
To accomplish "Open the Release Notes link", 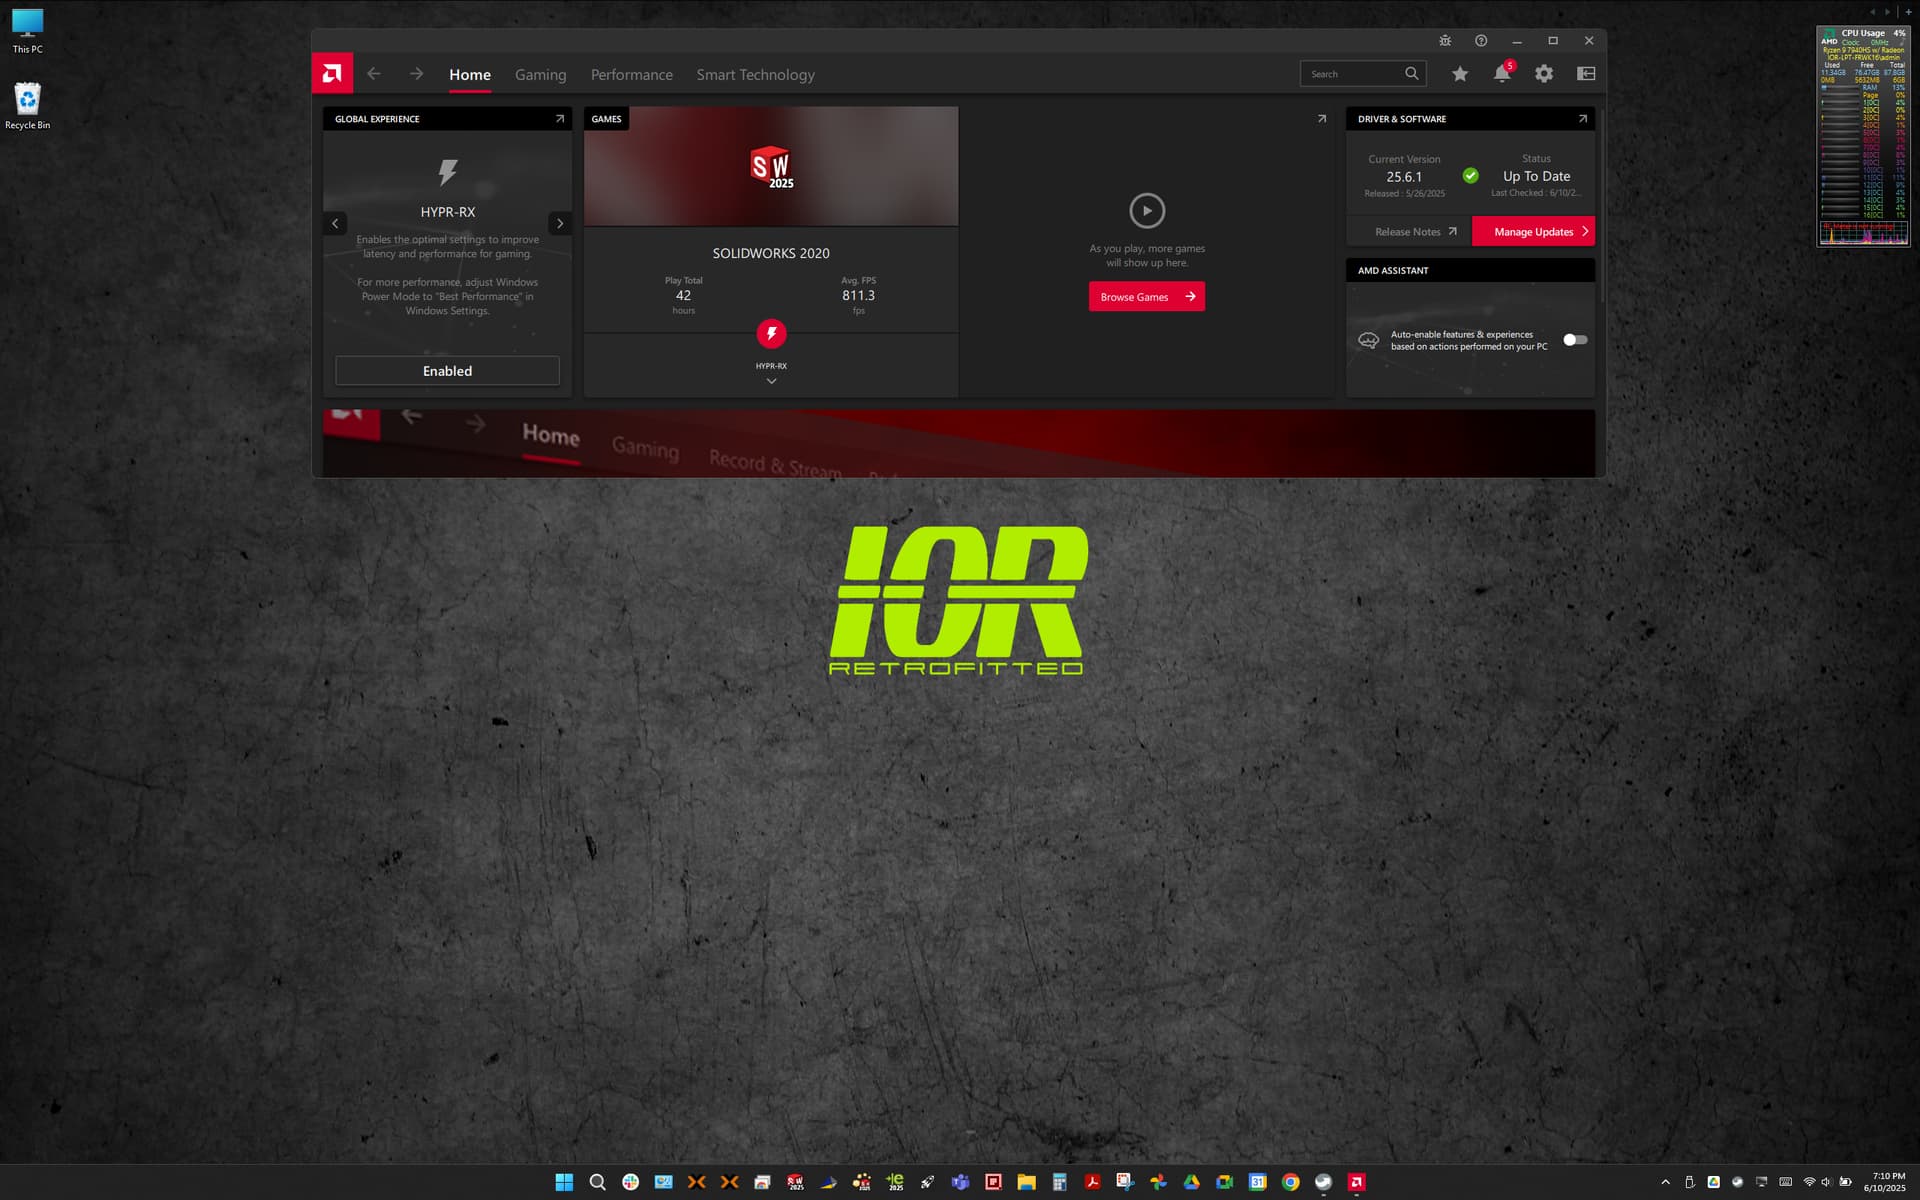I will pos(1415,232).
